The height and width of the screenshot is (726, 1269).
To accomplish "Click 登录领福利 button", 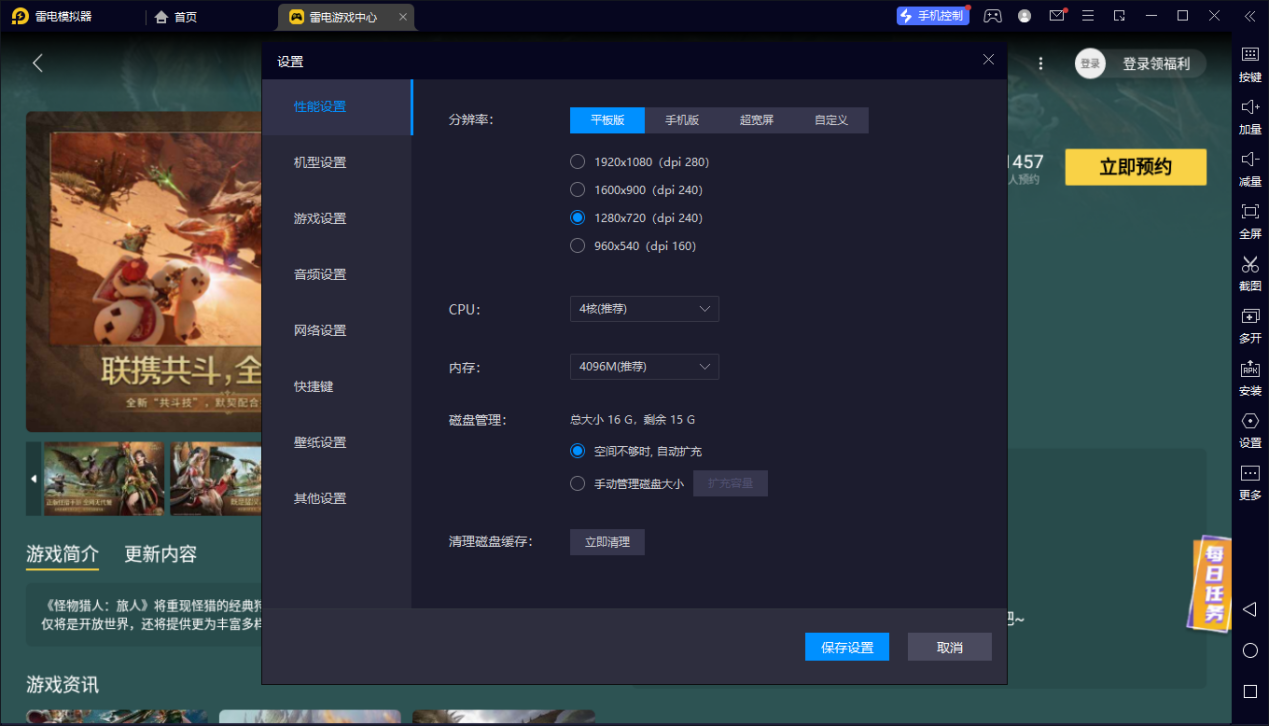I will click(x=1156, y=63).
